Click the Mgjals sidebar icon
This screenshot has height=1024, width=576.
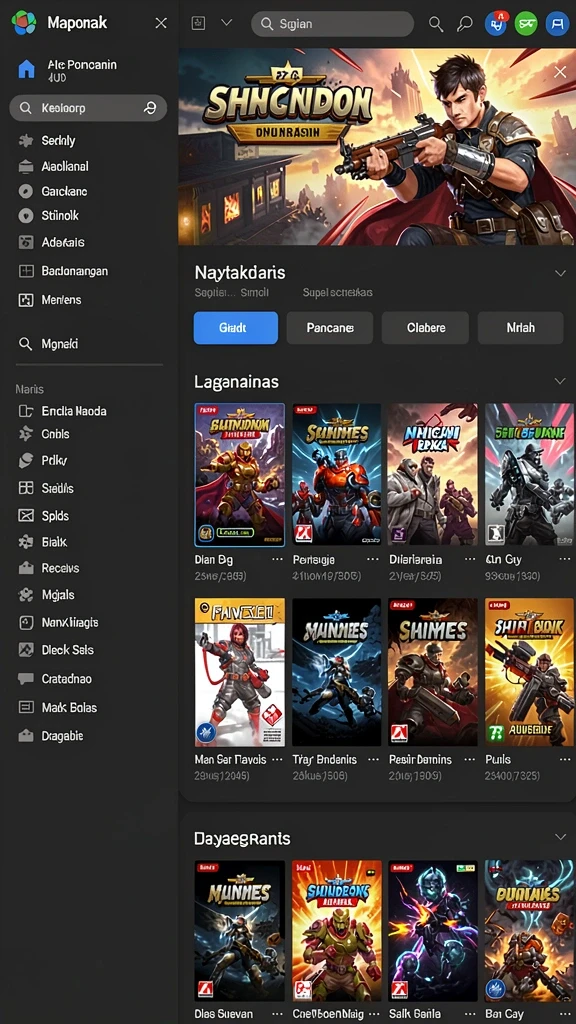[x=25, y=595]
